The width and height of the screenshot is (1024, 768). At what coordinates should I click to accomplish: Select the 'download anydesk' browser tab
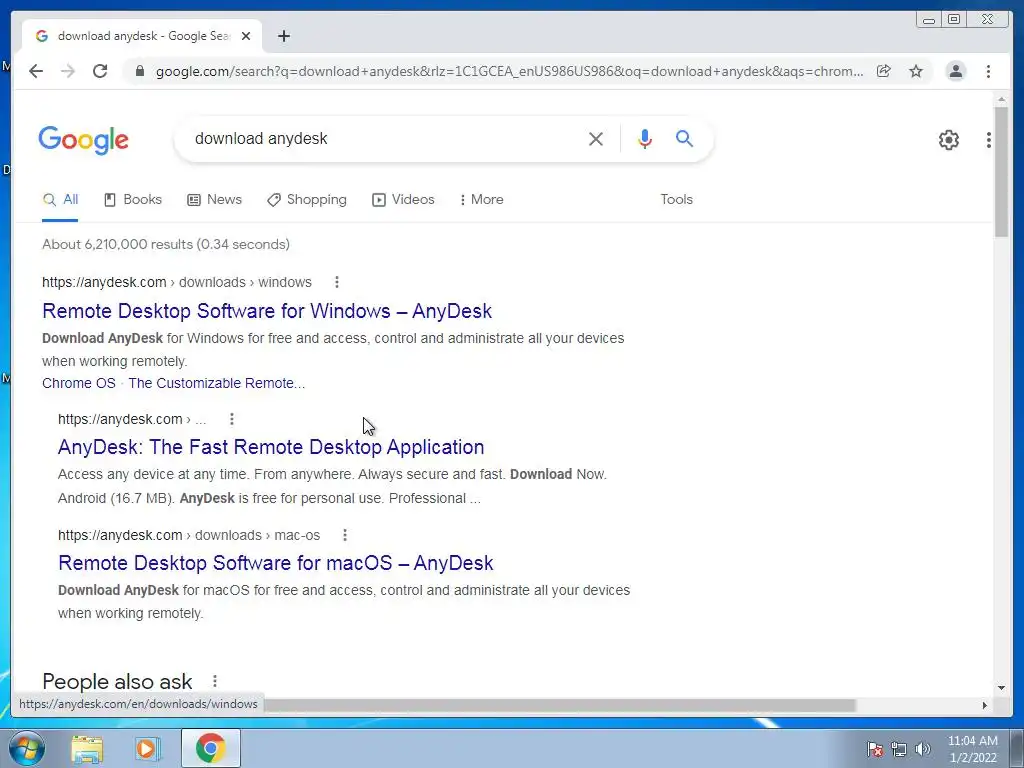[x=142, y=36]
